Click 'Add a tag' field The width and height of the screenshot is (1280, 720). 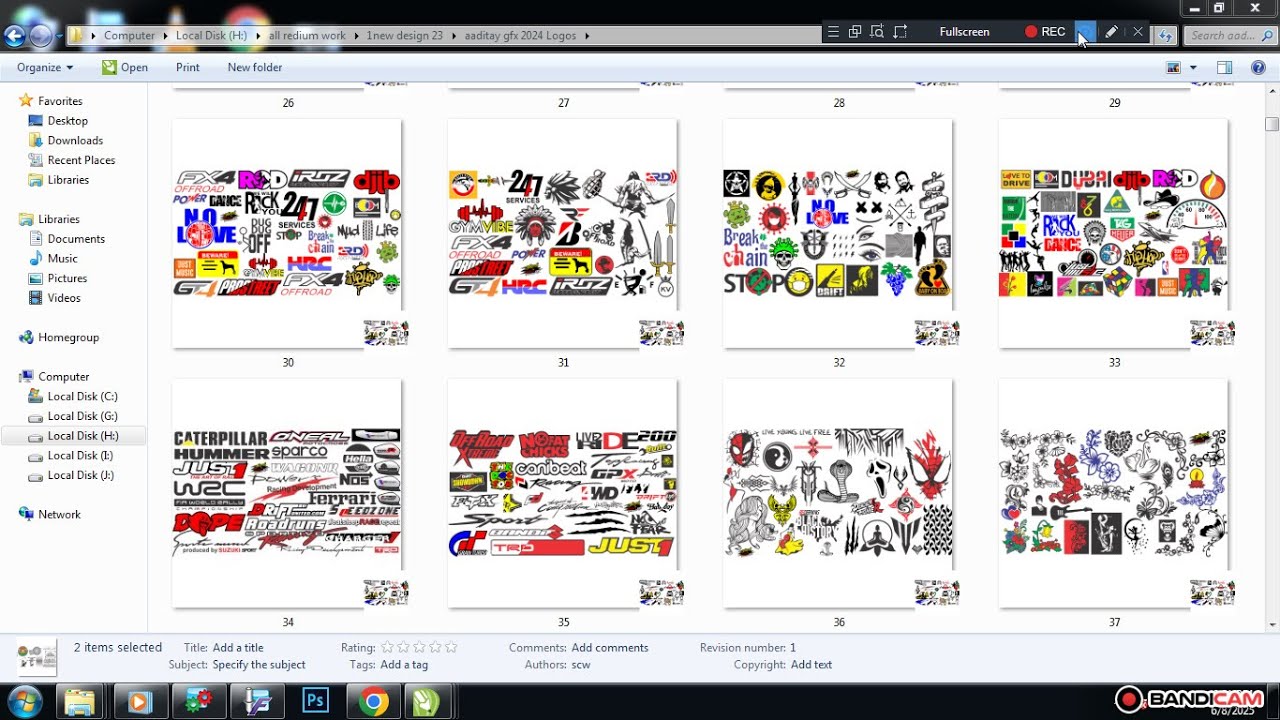tap(404, 665)
